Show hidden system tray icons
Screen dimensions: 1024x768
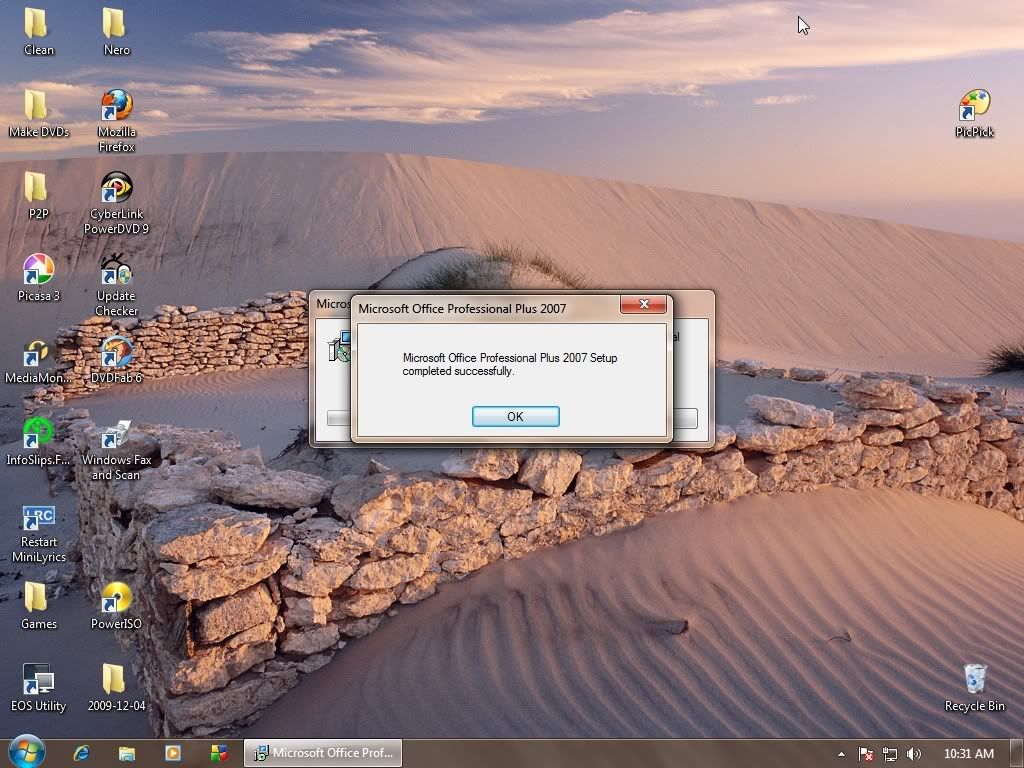(841, 754)
